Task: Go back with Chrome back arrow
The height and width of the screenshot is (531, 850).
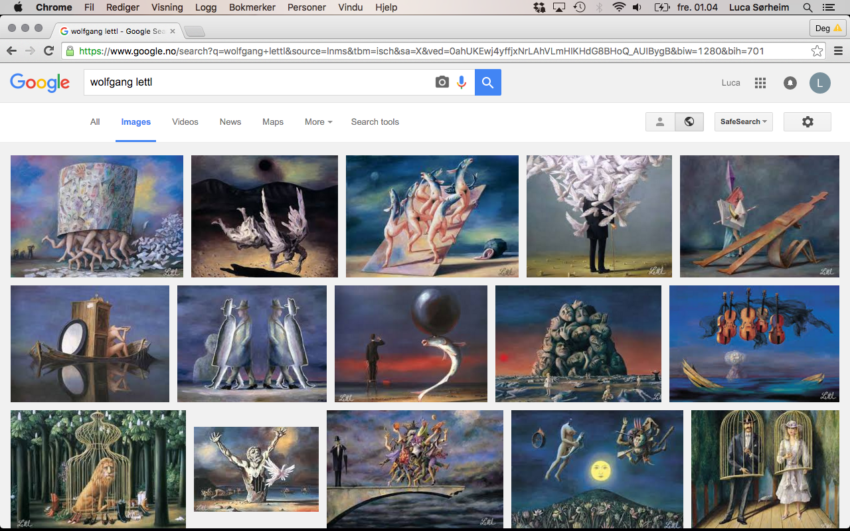Action: pyautogui.click(x=11, y=51)
